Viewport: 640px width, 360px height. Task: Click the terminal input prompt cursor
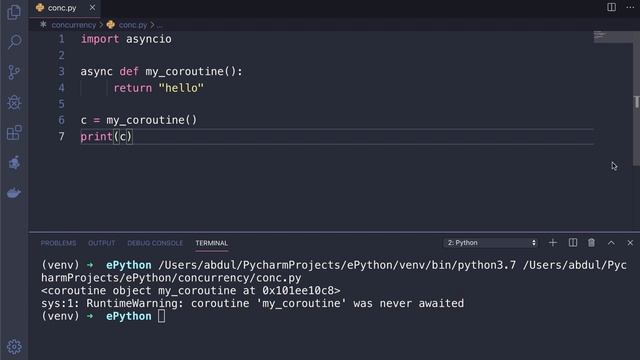coord(162,316)
